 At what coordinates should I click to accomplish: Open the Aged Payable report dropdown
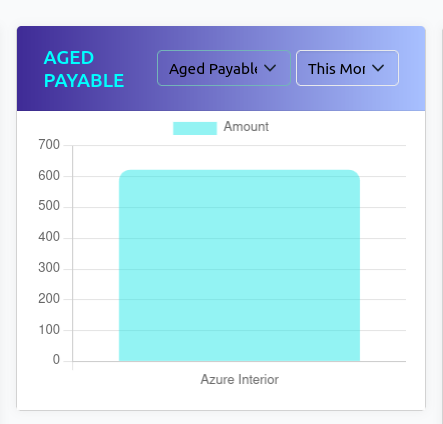pyautogui.click(x=224, y=68)
